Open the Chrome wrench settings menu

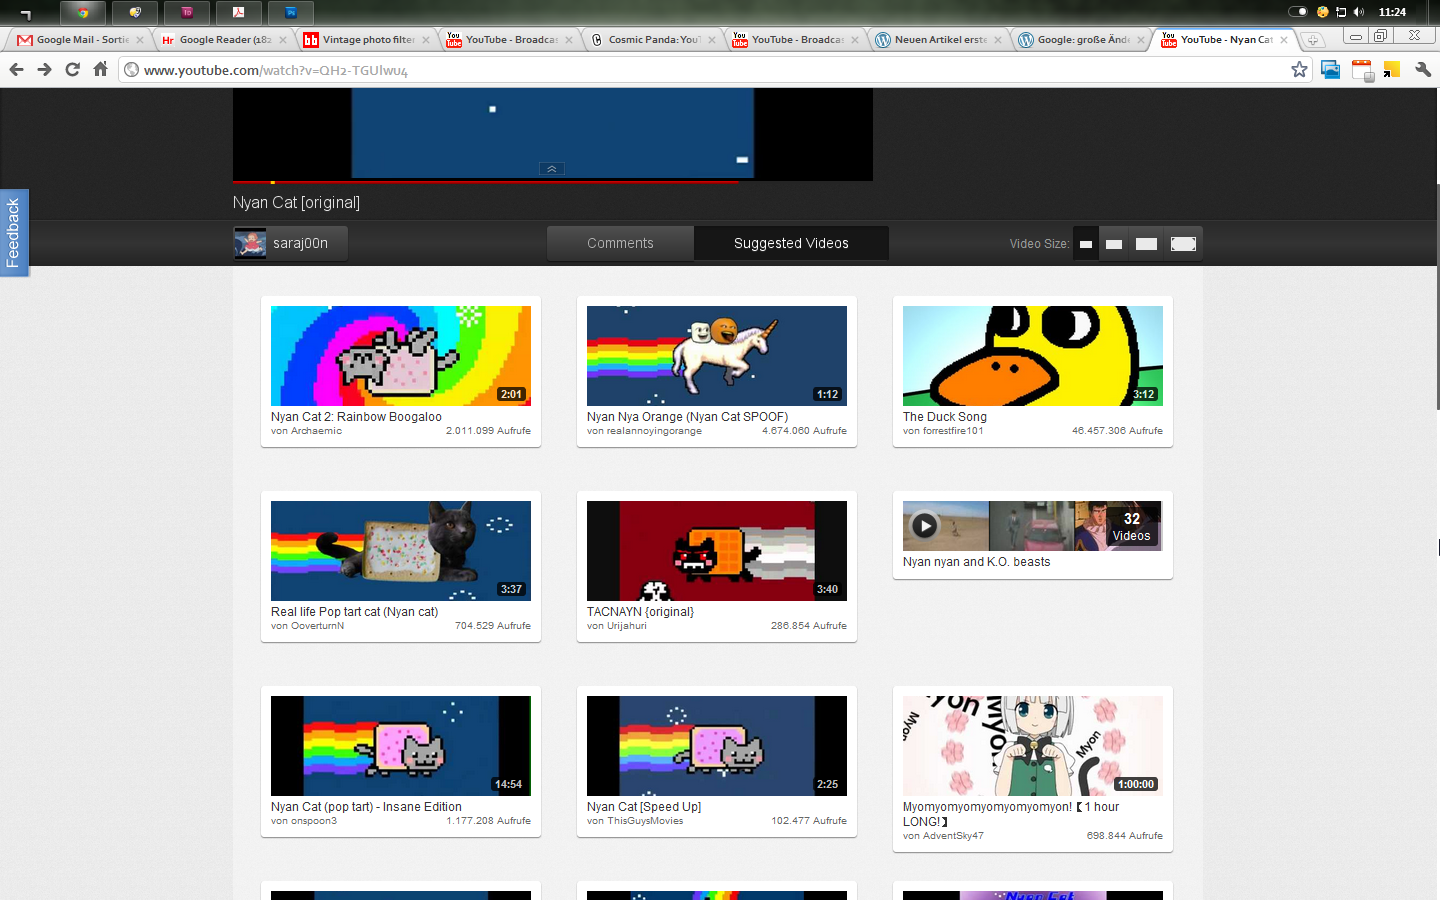point(1422,69)
